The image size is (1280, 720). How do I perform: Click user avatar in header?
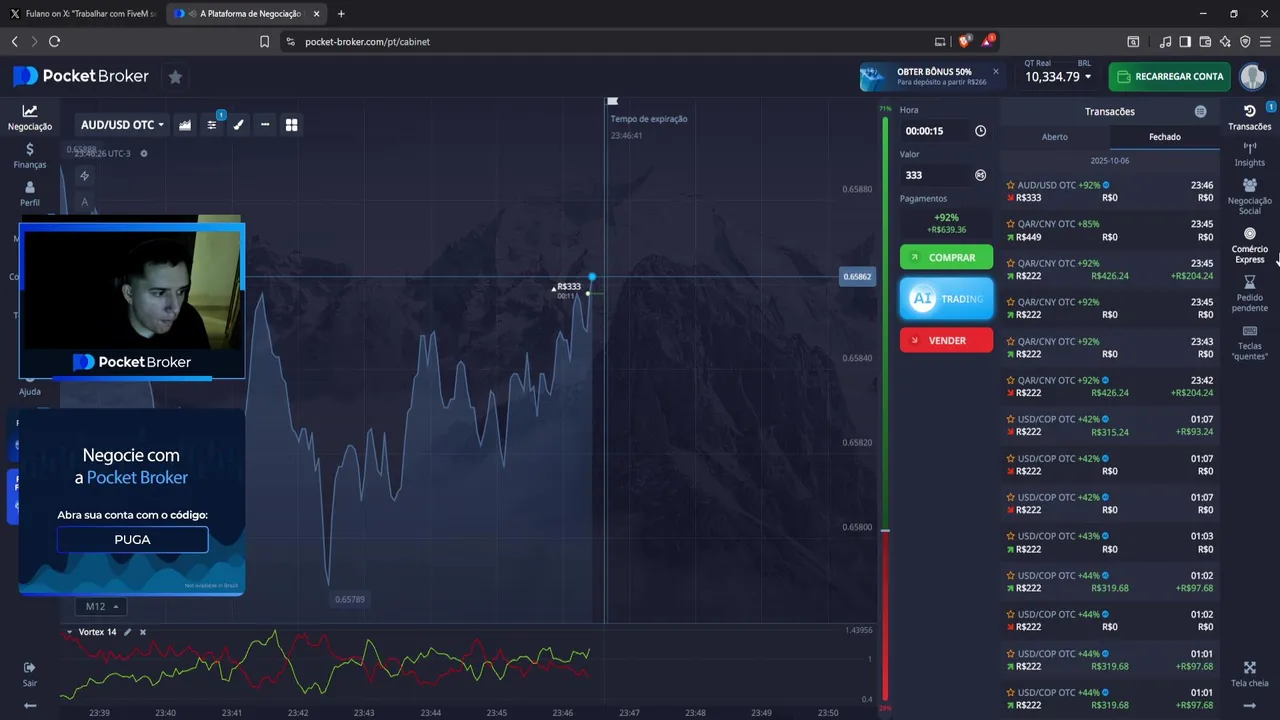click(x=1253, y=76)
